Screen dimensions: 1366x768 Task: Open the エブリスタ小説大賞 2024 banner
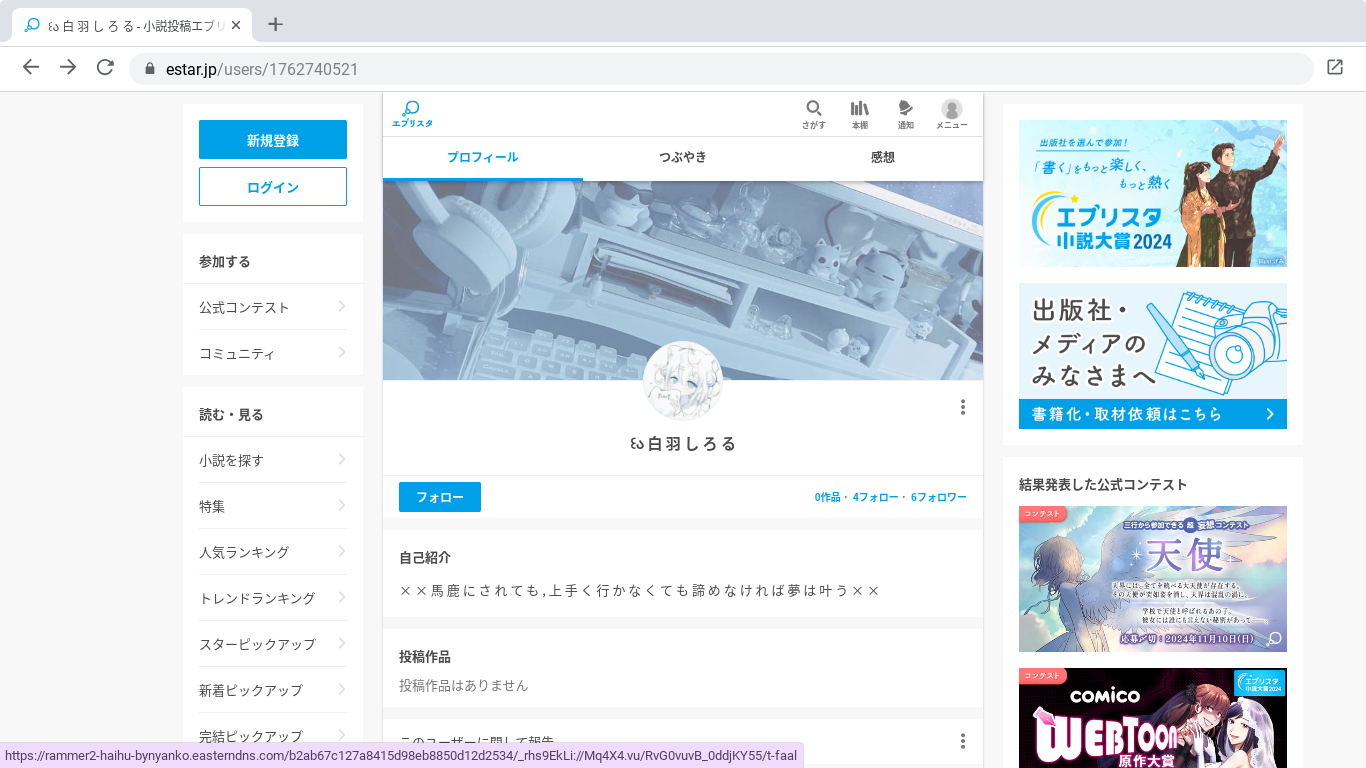coord(1152,193)
